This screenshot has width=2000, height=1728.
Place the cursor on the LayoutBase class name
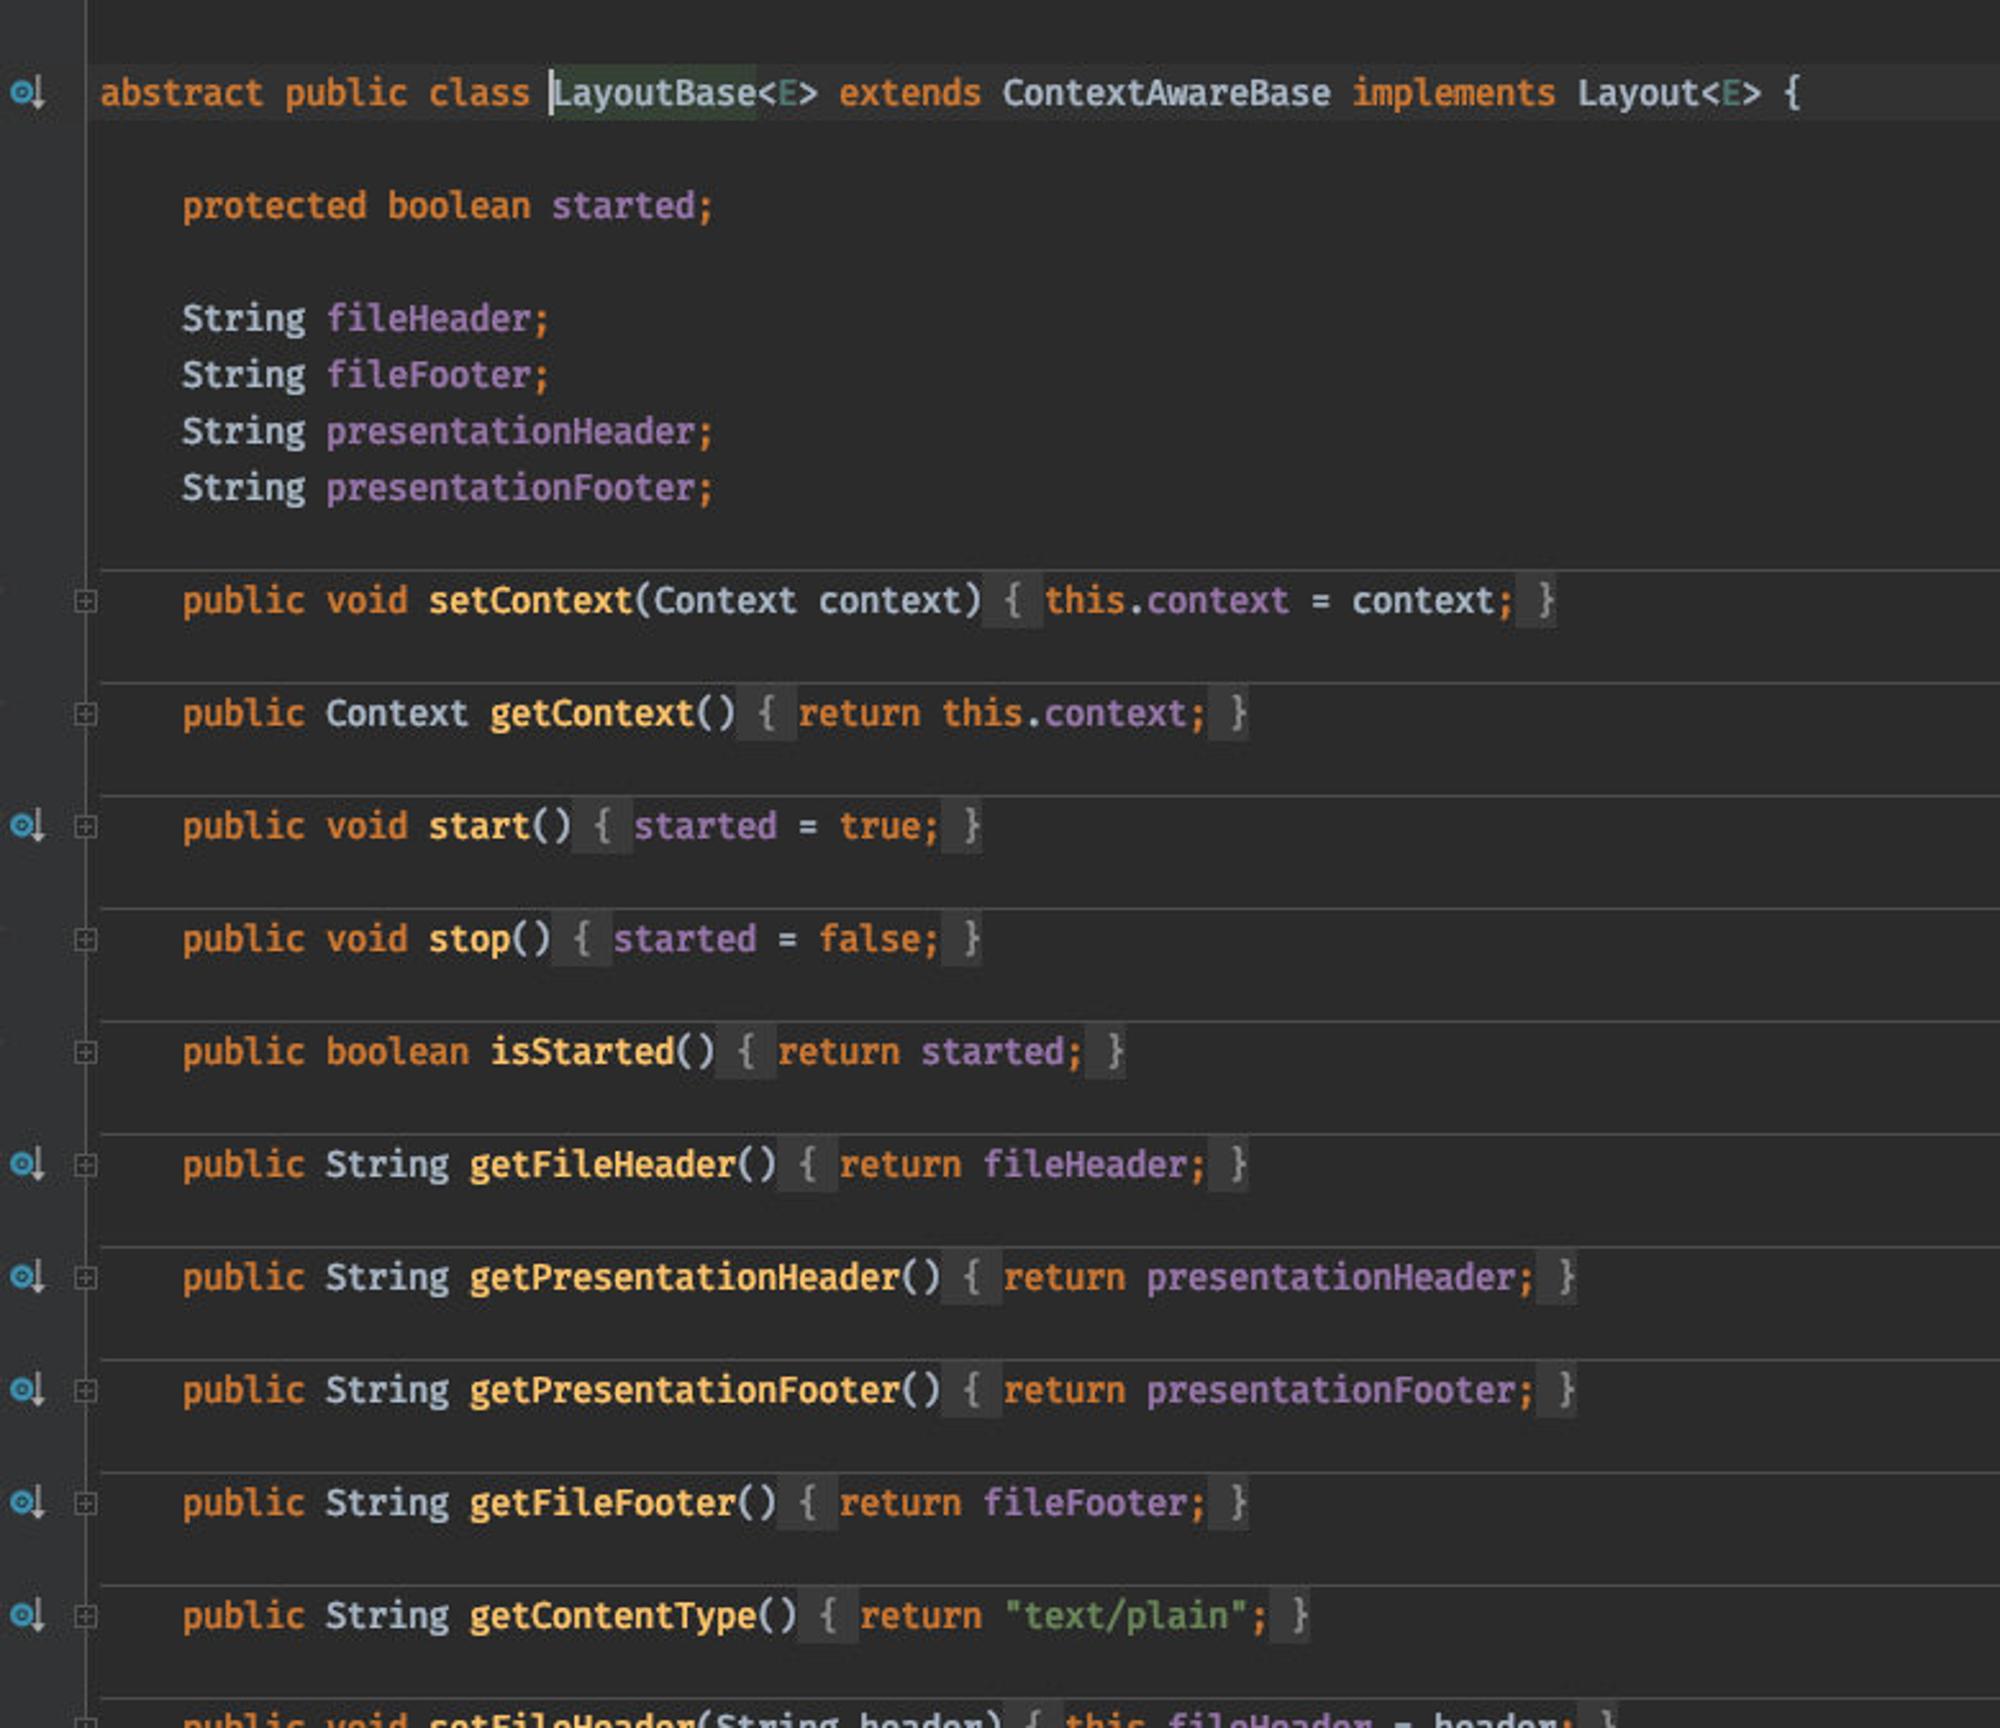coord(654,94)
